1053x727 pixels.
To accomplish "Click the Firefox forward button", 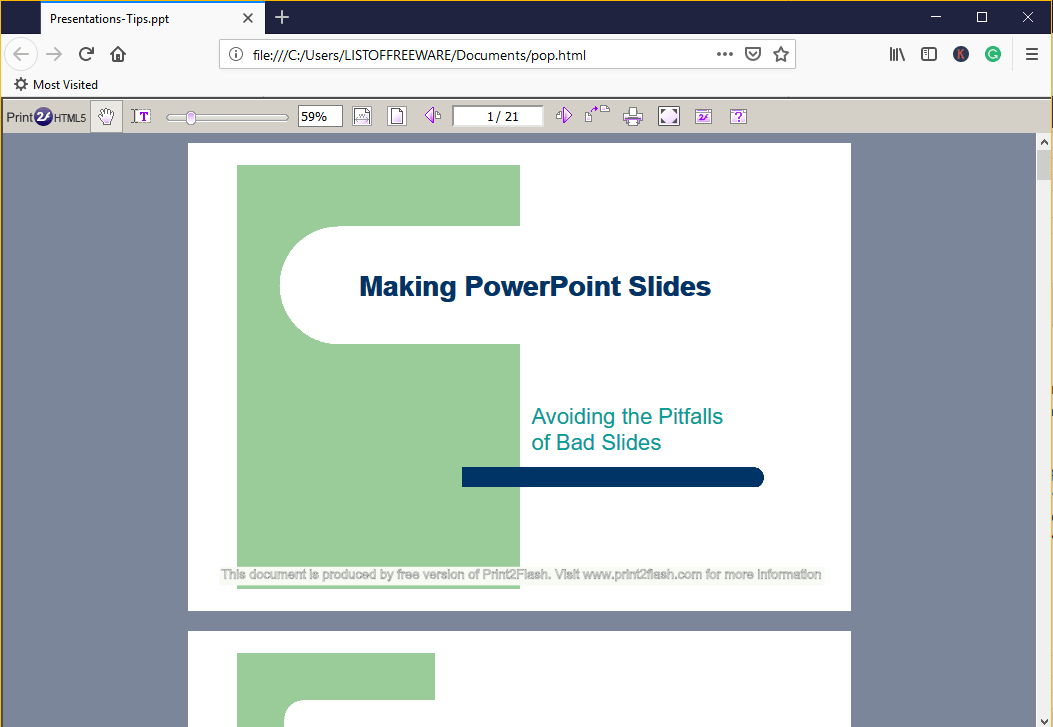I will 54,54.
